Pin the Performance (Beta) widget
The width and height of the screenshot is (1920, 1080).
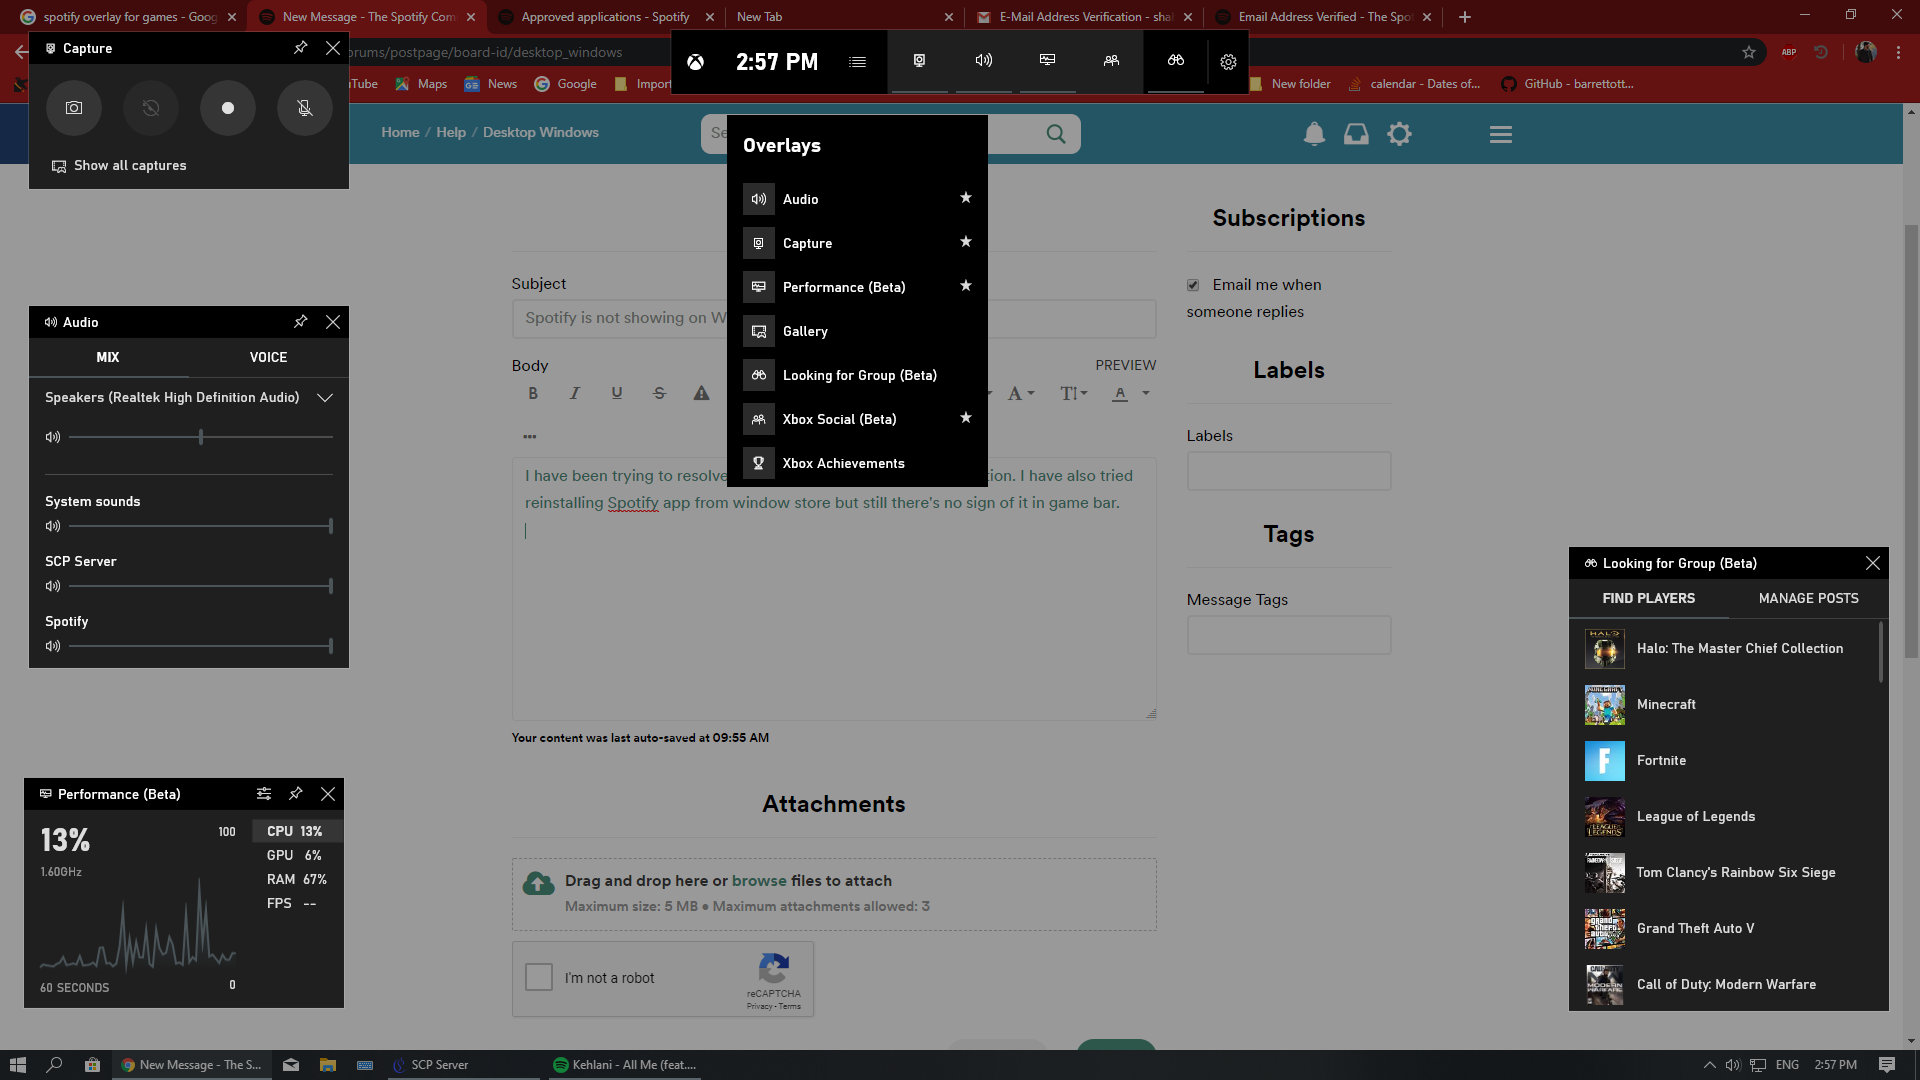(x=295, y=794)
